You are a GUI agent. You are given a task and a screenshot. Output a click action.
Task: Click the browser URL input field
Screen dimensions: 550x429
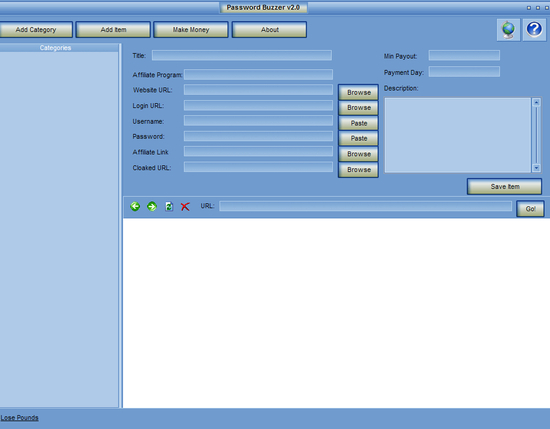click(x=365, y=206)
